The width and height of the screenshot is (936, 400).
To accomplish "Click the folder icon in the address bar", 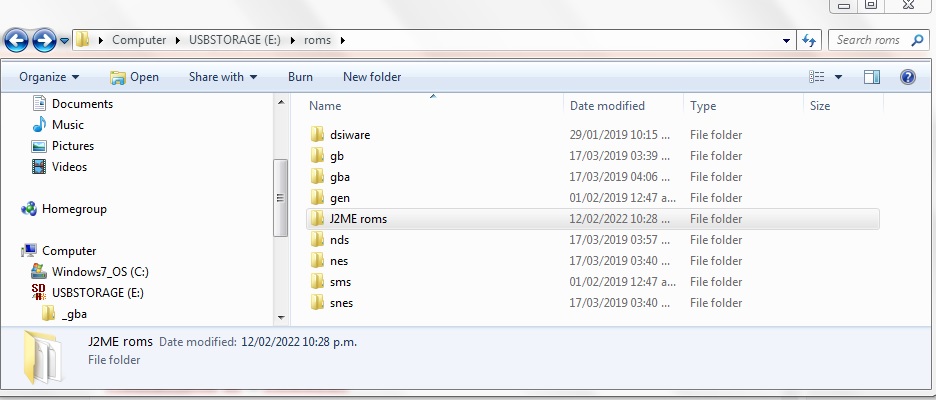I will 83,40.
